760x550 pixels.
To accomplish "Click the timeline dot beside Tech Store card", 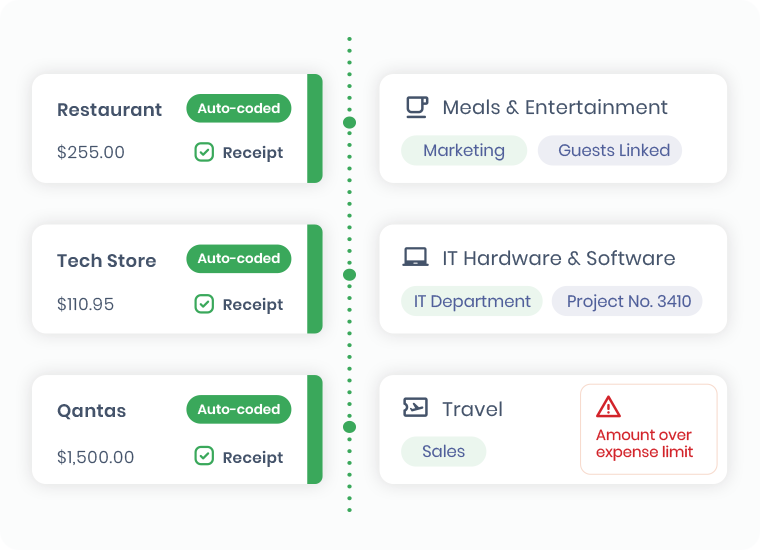I will click(349, 275).
